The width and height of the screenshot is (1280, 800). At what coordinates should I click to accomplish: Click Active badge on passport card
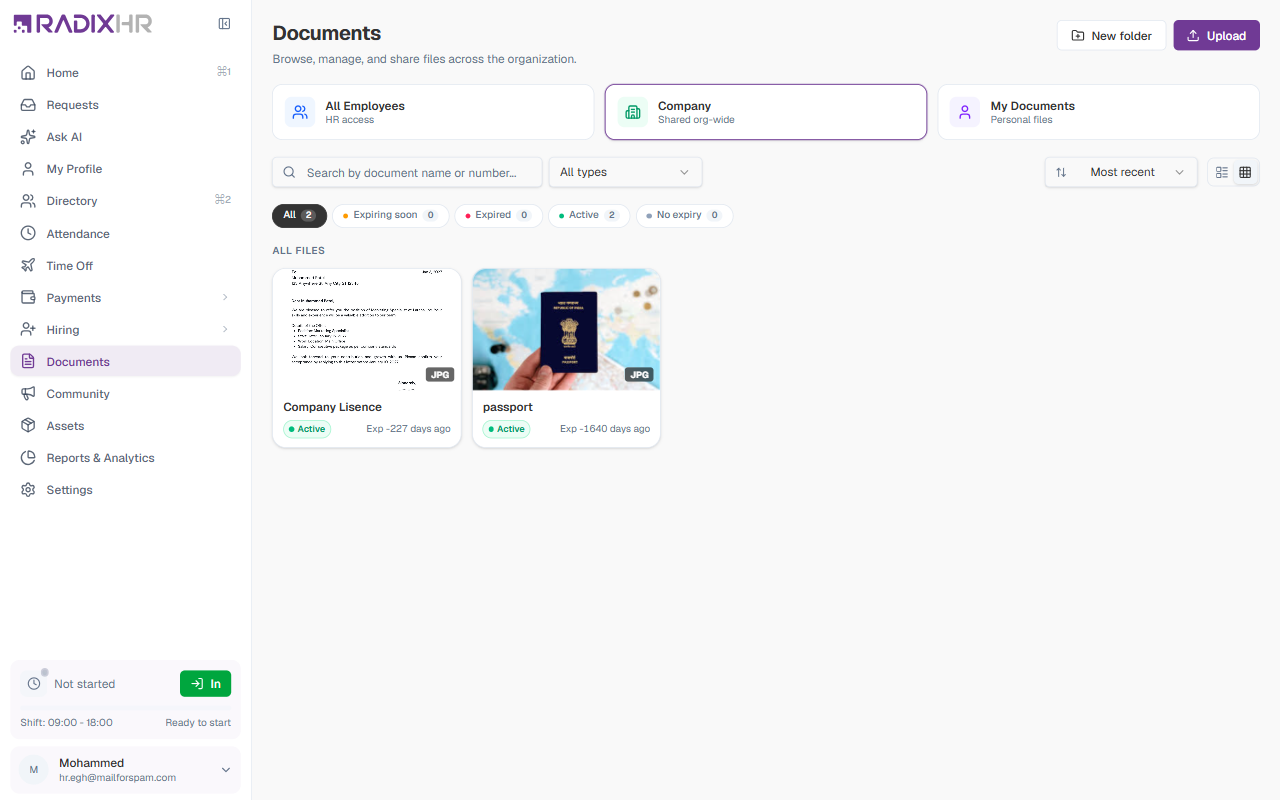tap(507, 429)
